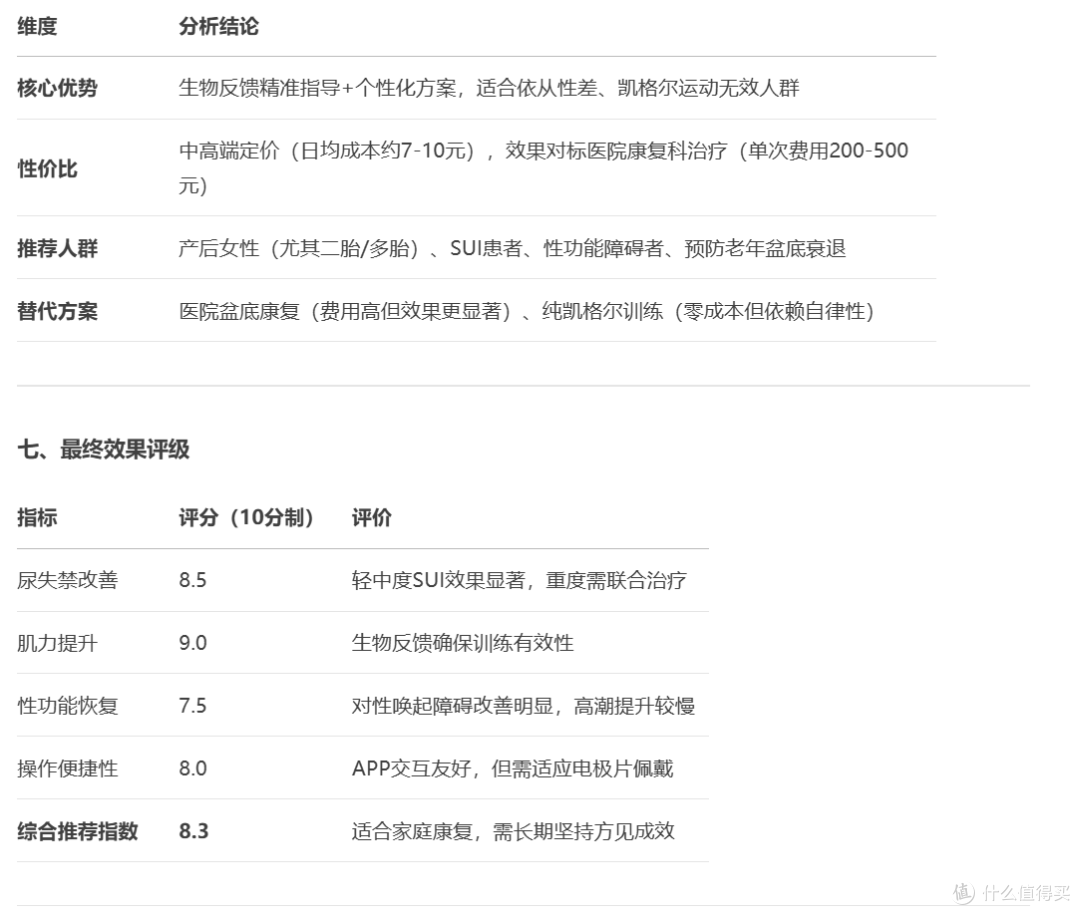Click the score 7.5
Viewport: 1080px width, 915px height.
(193, 706)
